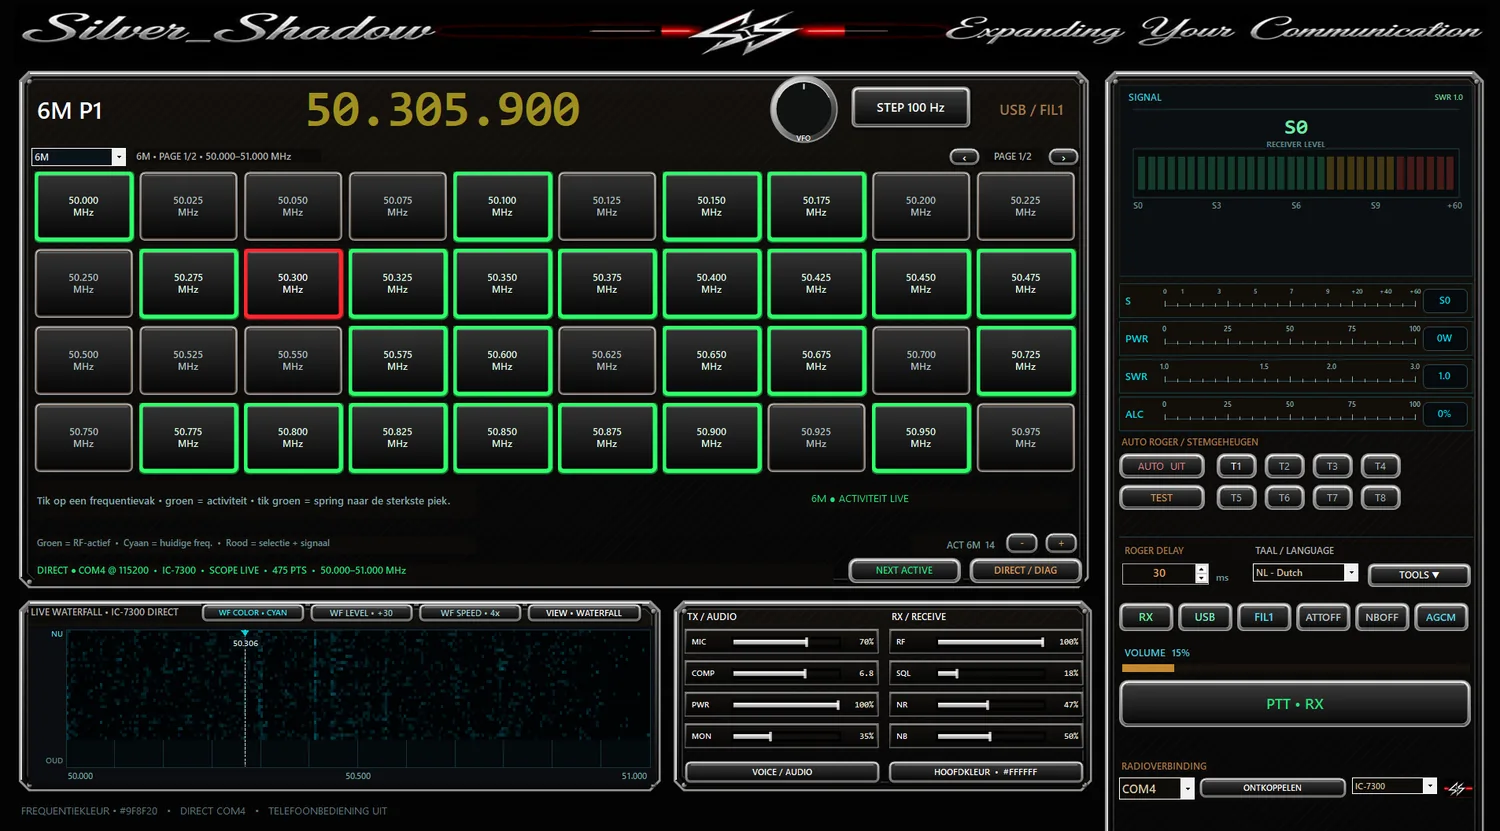Adjust the VOLUME 15% bar

1295,668
